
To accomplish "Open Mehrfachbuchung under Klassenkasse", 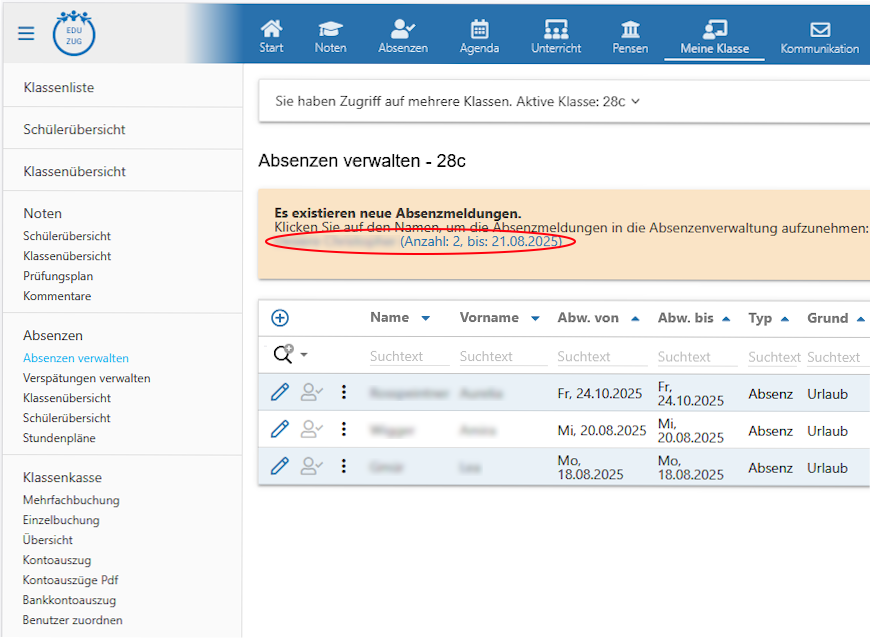I will 71,500.
